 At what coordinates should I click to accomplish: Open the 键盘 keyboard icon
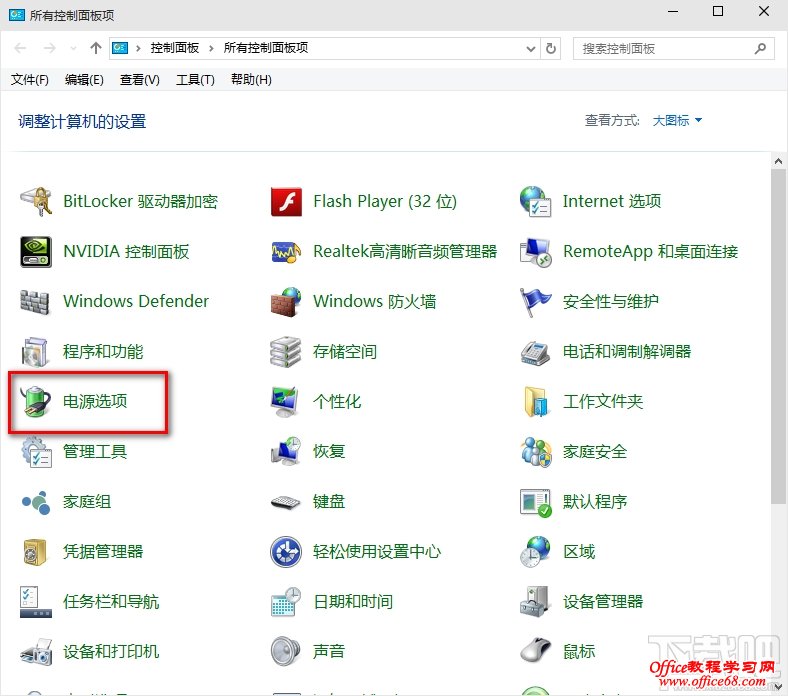[x=285, y=502]
